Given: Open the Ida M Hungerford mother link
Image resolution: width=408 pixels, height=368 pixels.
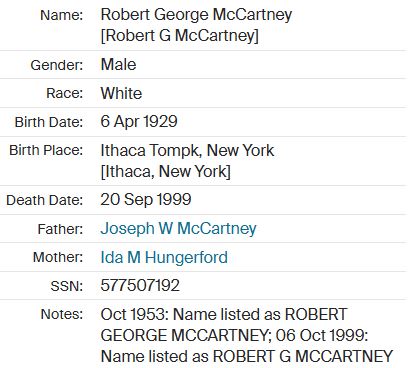Looking at the screenshot, I should click(164, 257).
